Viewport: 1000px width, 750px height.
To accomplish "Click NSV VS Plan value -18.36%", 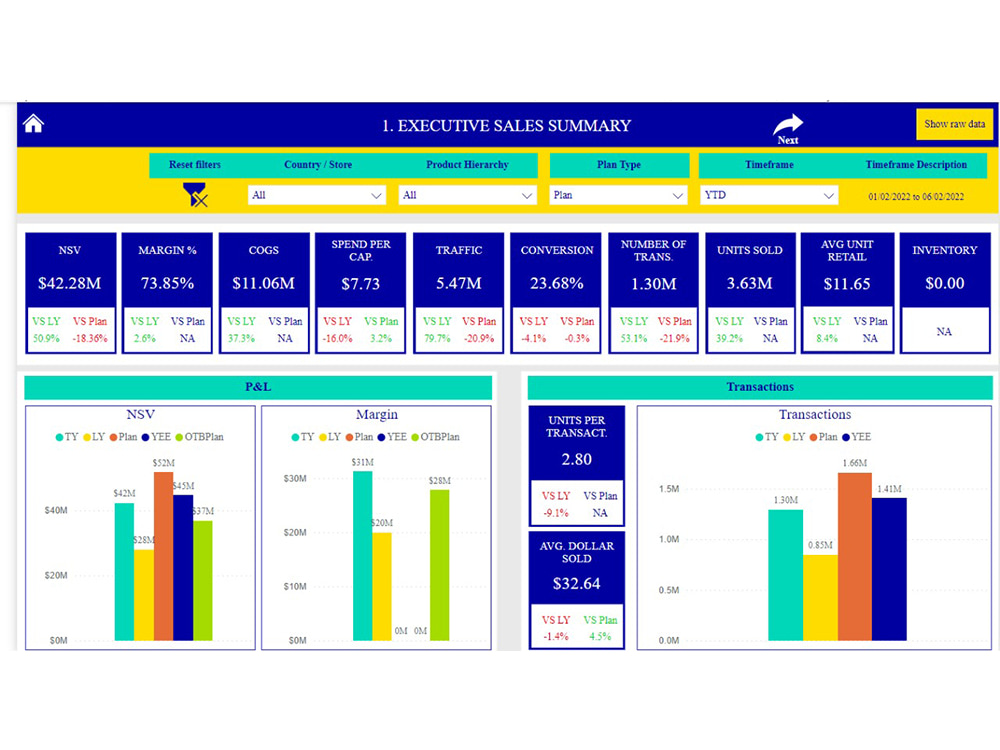I will pos(90,339).
